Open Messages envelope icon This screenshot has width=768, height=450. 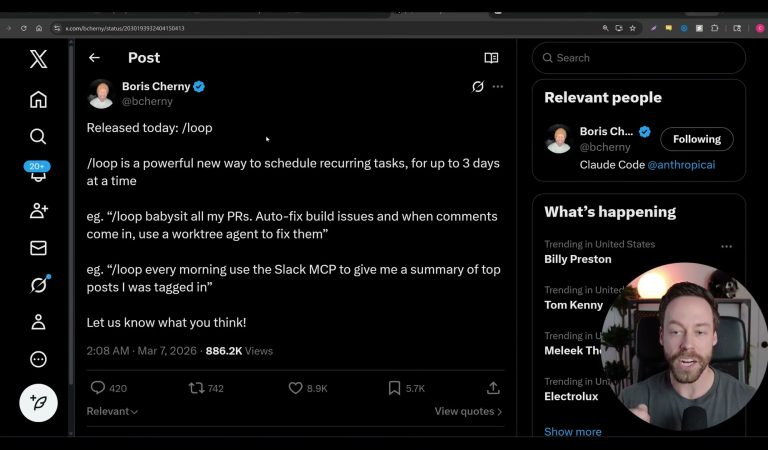coord(38,247)
